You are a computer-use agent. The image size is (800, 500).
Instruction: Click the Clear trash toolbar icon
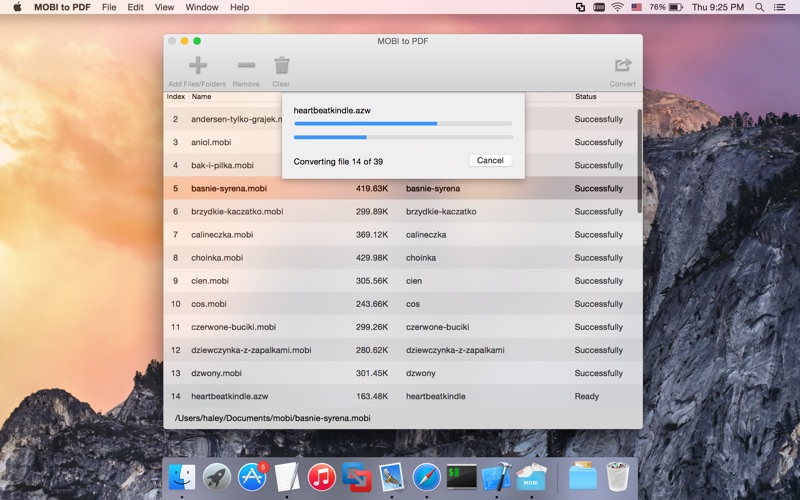coord(281,65)
